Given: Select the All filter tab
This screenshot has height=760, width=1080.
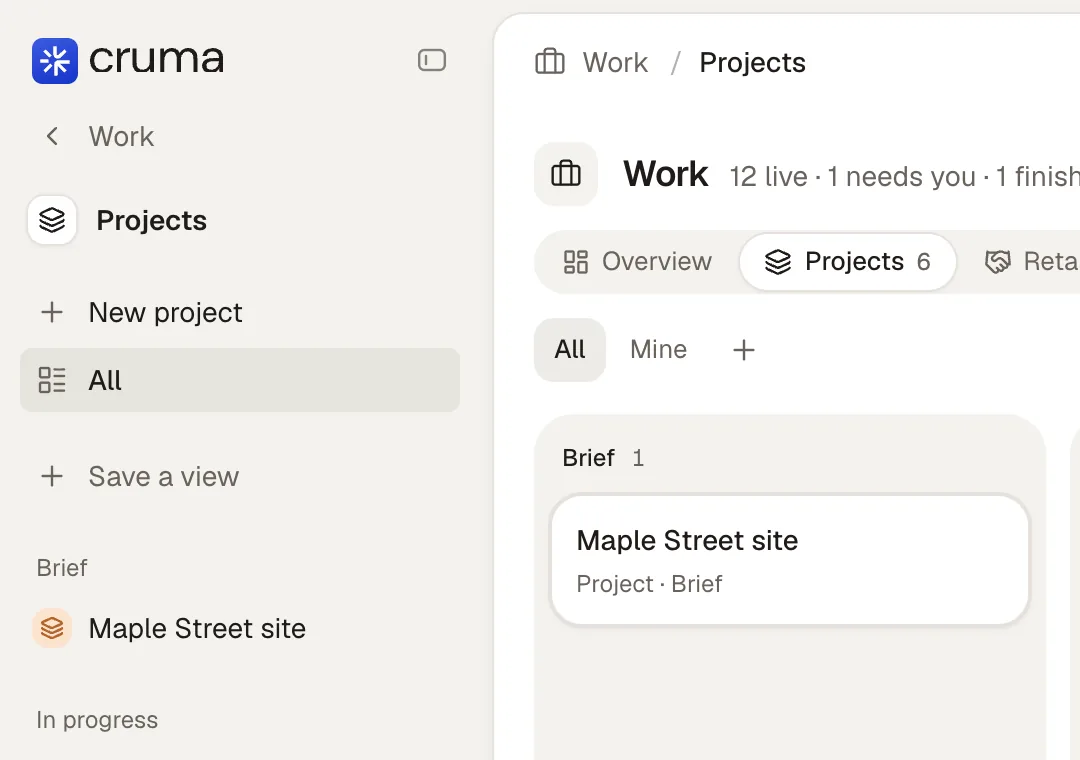Looking at the screenshot, I should [x=570, y=349].
